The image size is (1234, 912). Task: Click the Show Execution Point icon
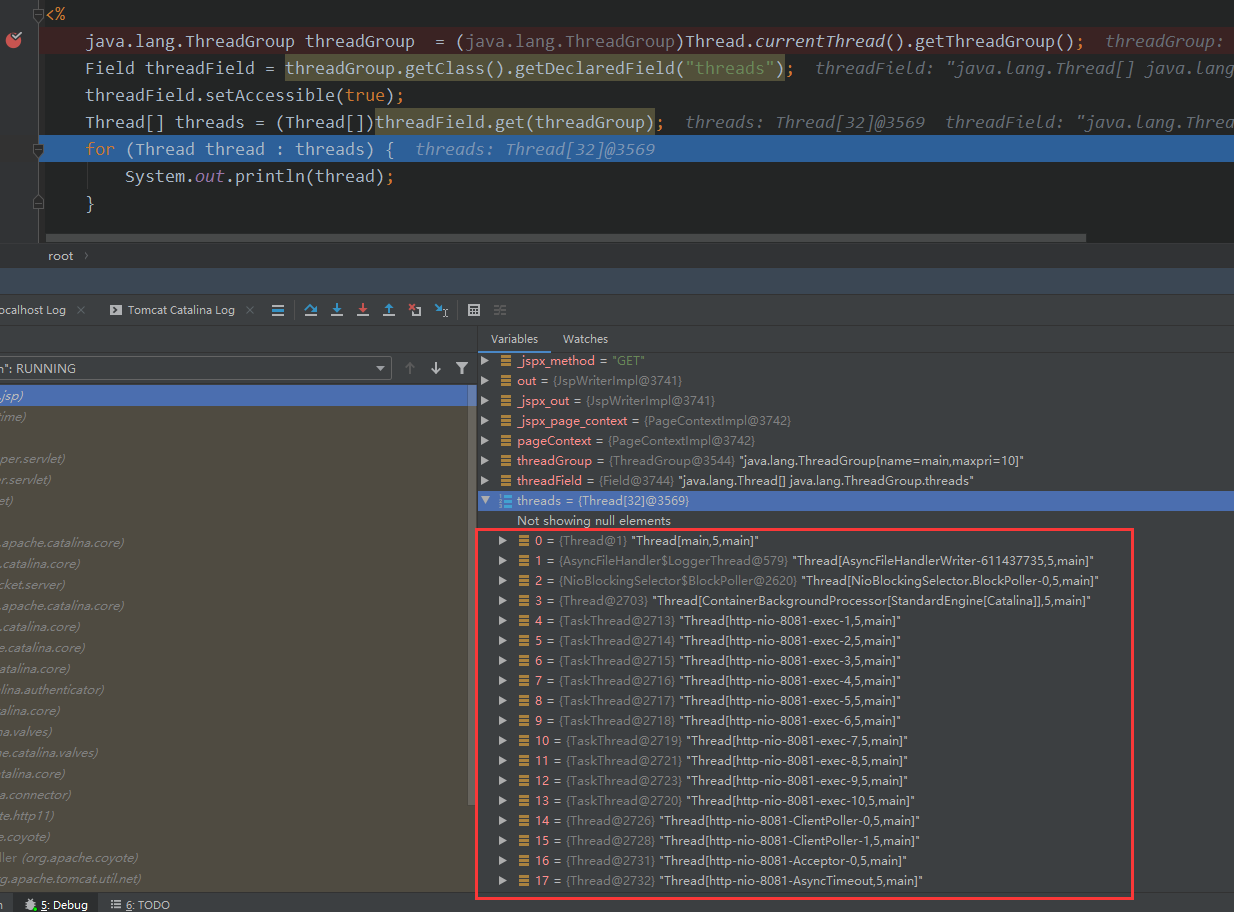tap(278, 310)
